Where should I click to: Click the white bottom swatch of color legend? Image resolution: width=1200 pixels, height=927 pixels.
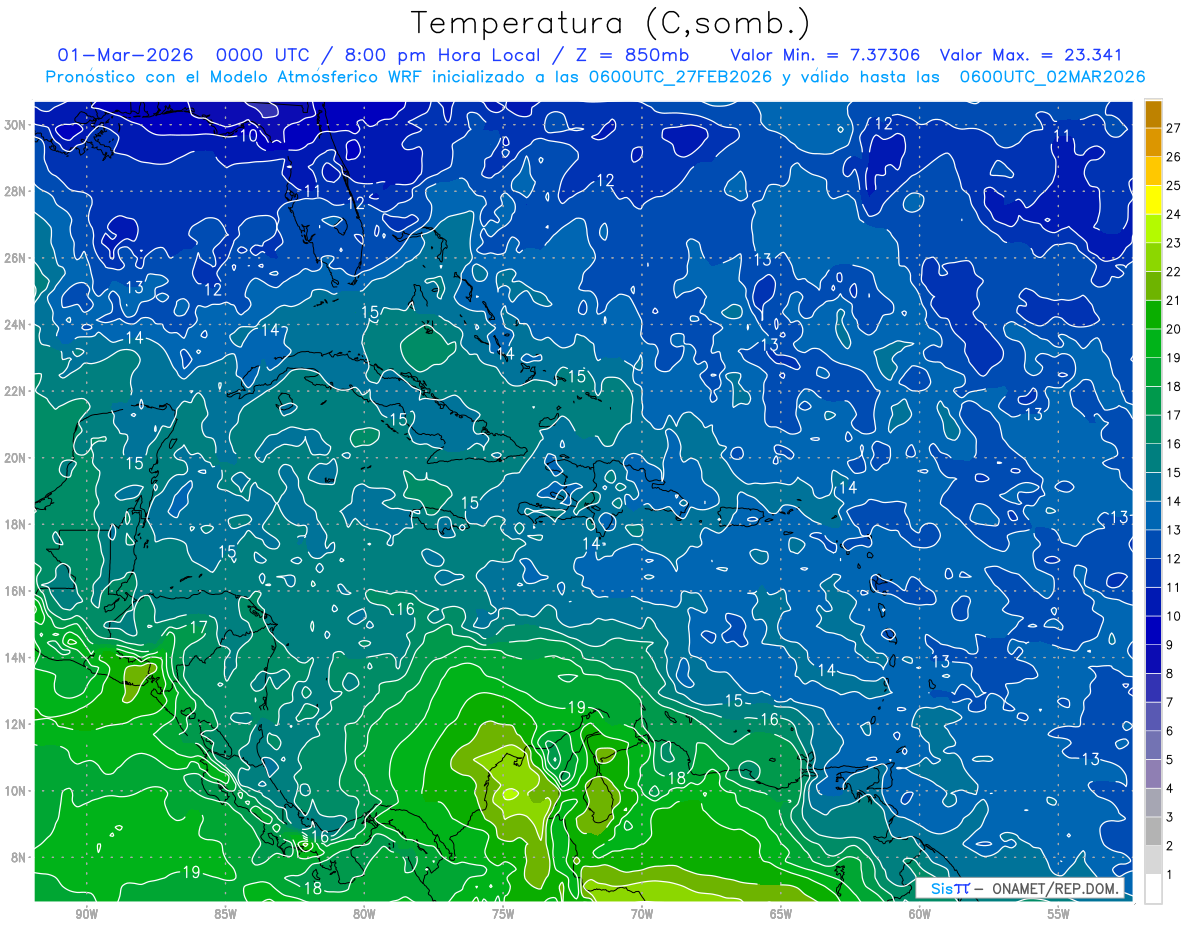click(1153, 889)
